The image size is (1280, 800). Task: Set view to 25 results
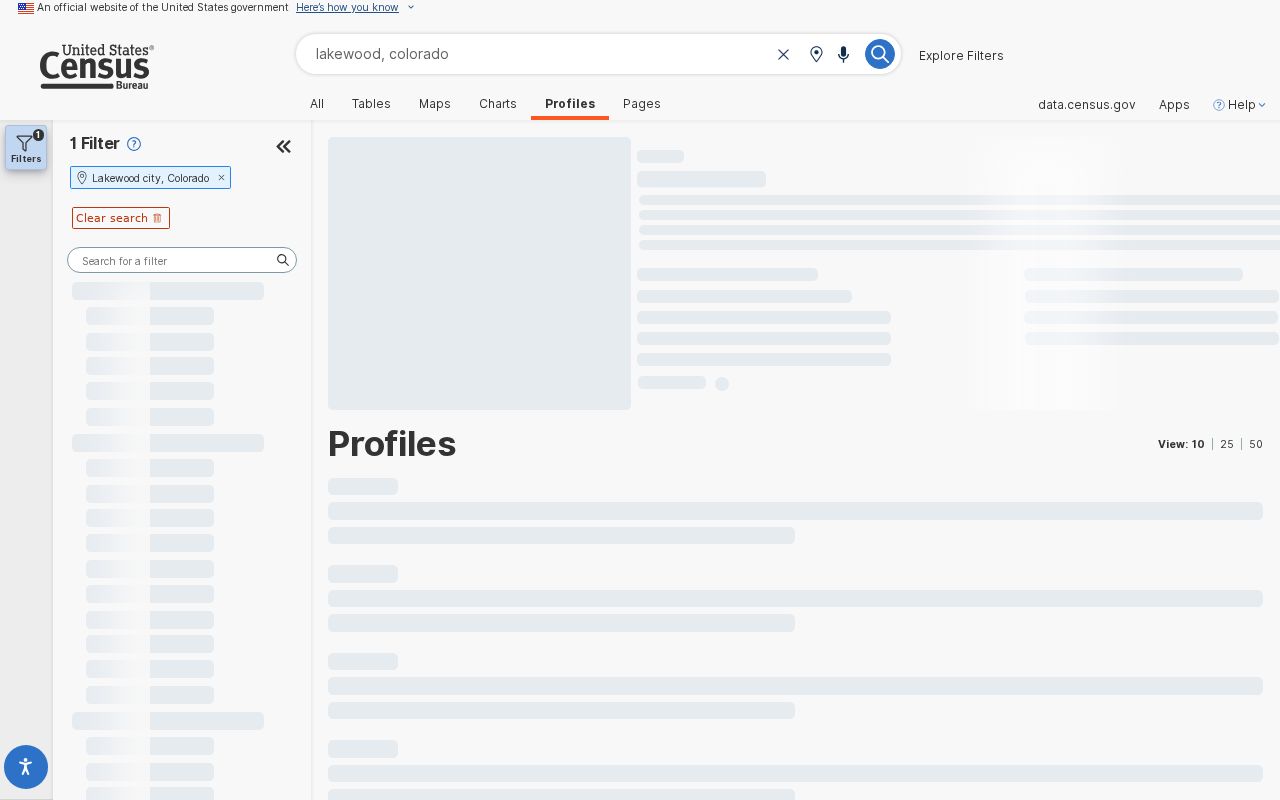click(x=1227, y=444)
